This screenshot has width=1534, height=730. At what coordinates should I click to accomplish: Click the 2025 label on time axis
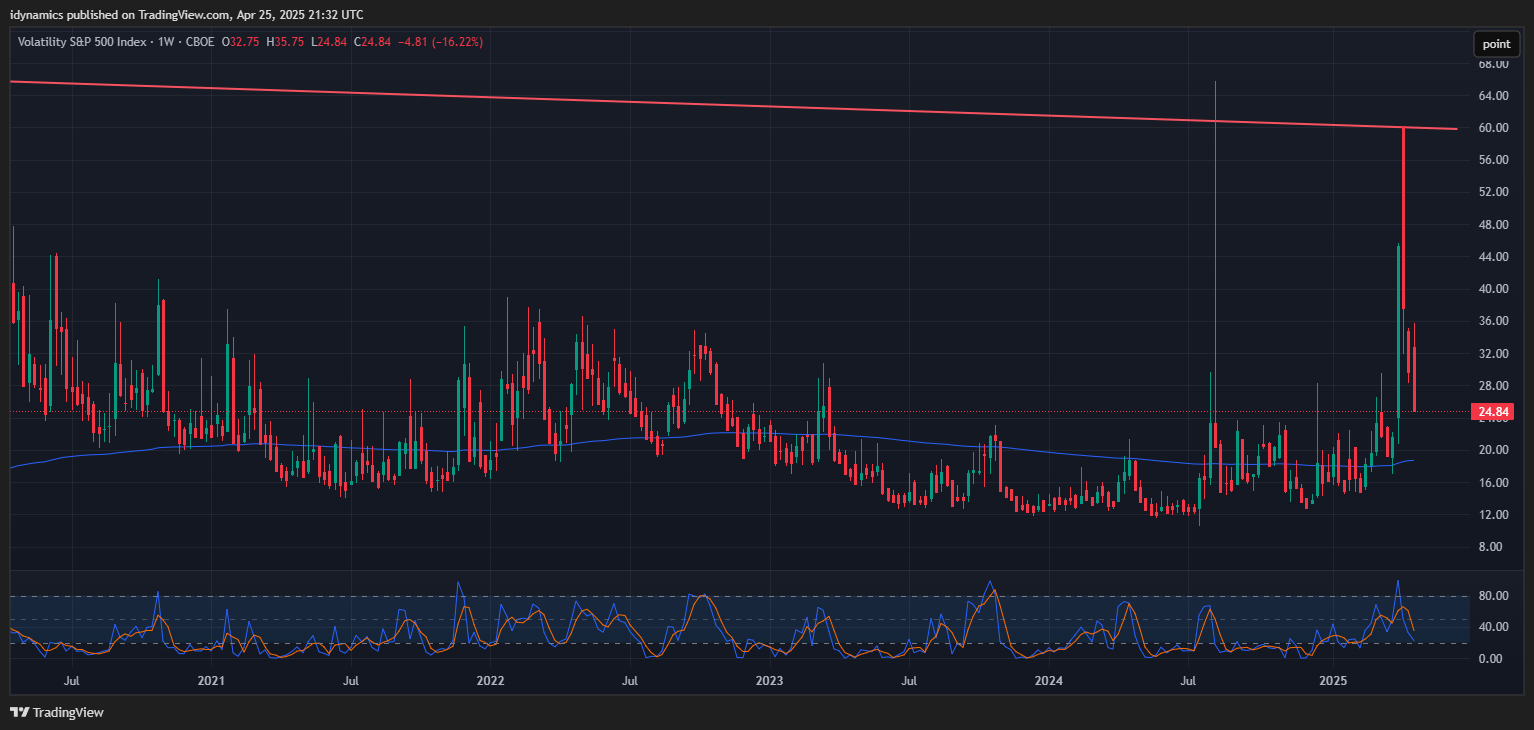(x=1333, y=681)
